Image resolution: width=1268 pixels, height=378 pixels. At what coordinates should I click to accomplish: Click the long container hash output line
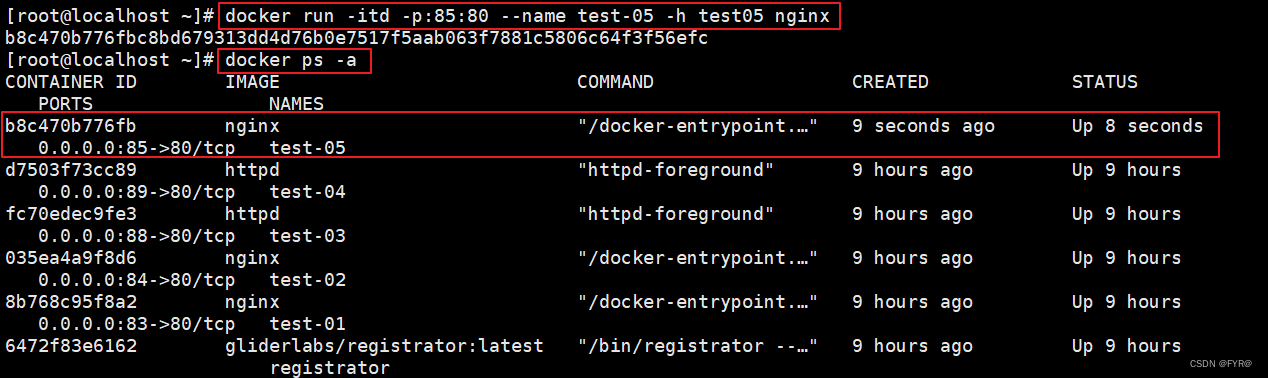[x=357, y=38]
